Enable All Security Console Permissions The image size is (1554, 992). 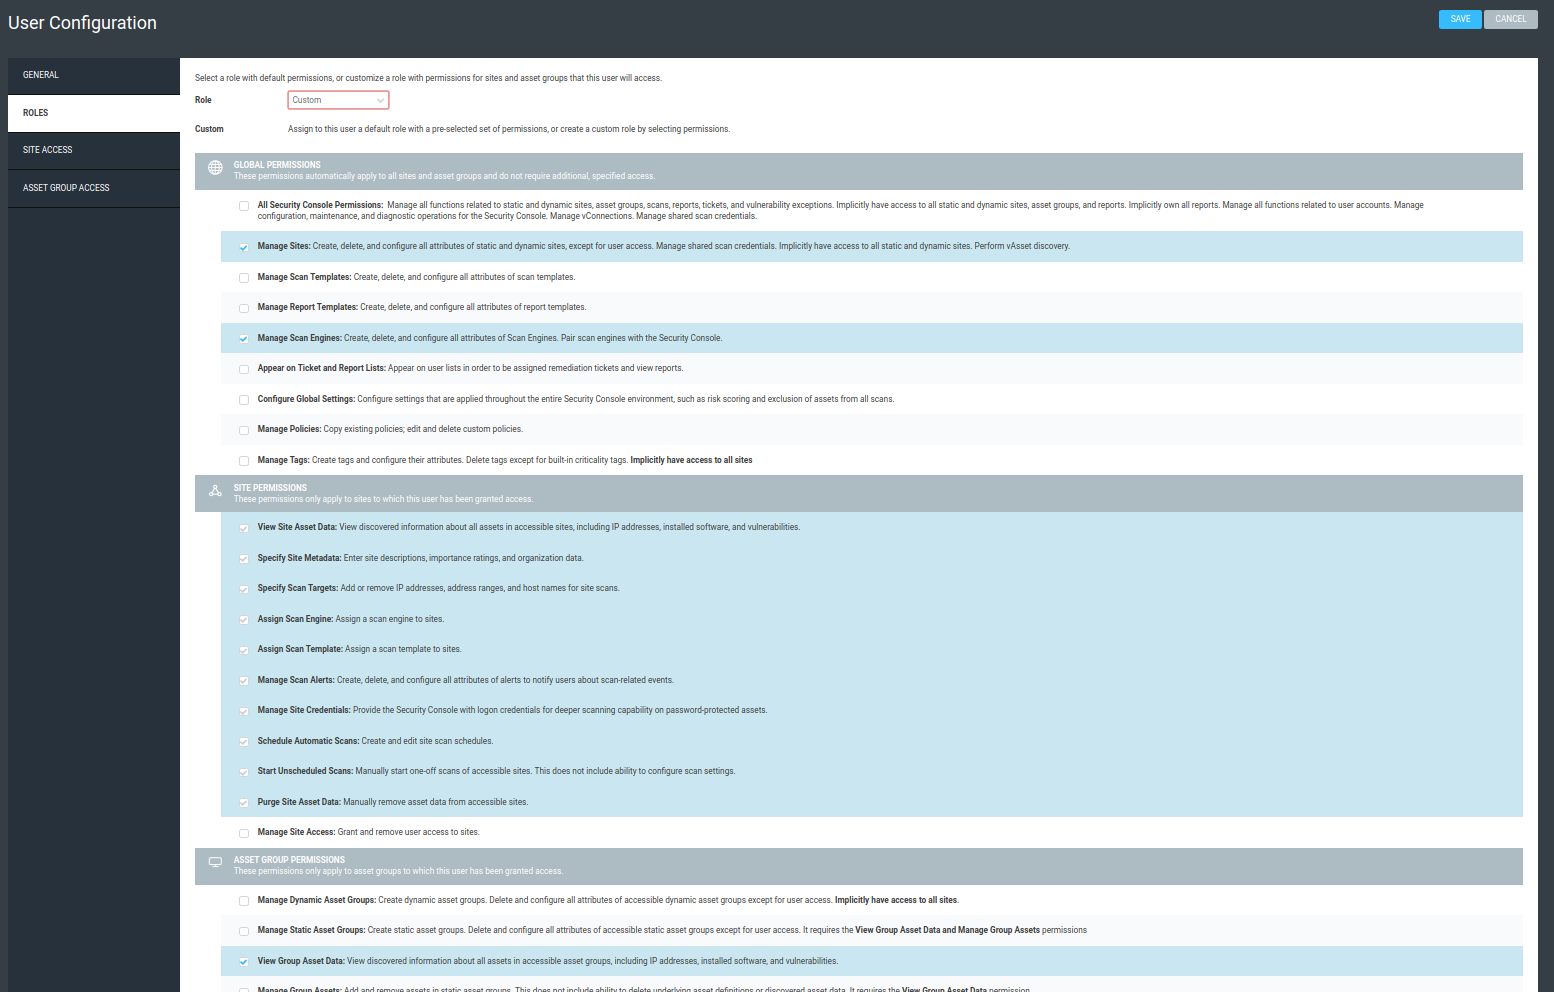pos(244,205)
